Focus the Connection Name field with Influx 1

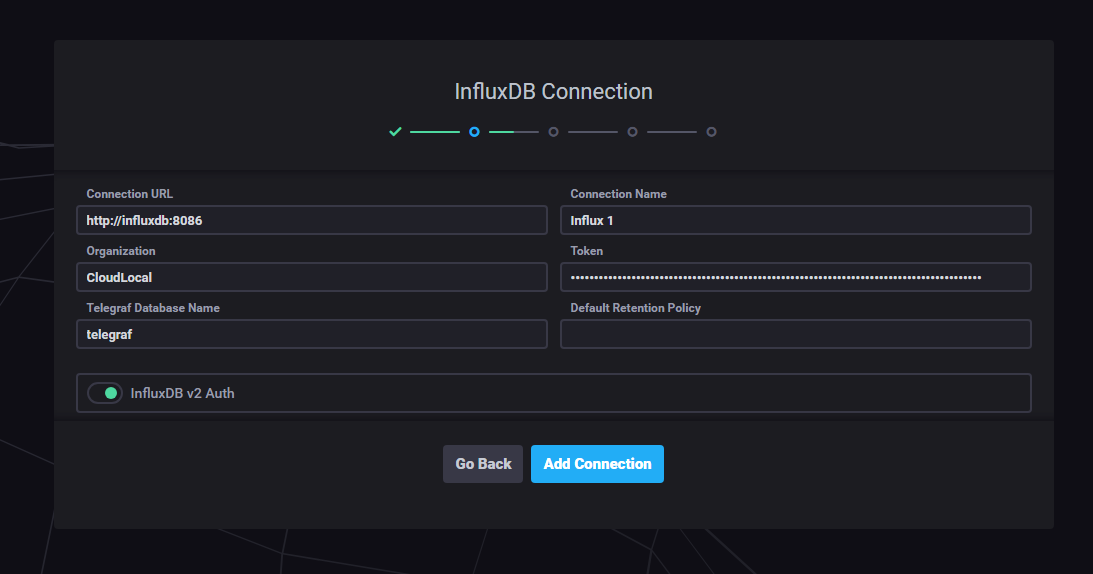tap(795, 220)
